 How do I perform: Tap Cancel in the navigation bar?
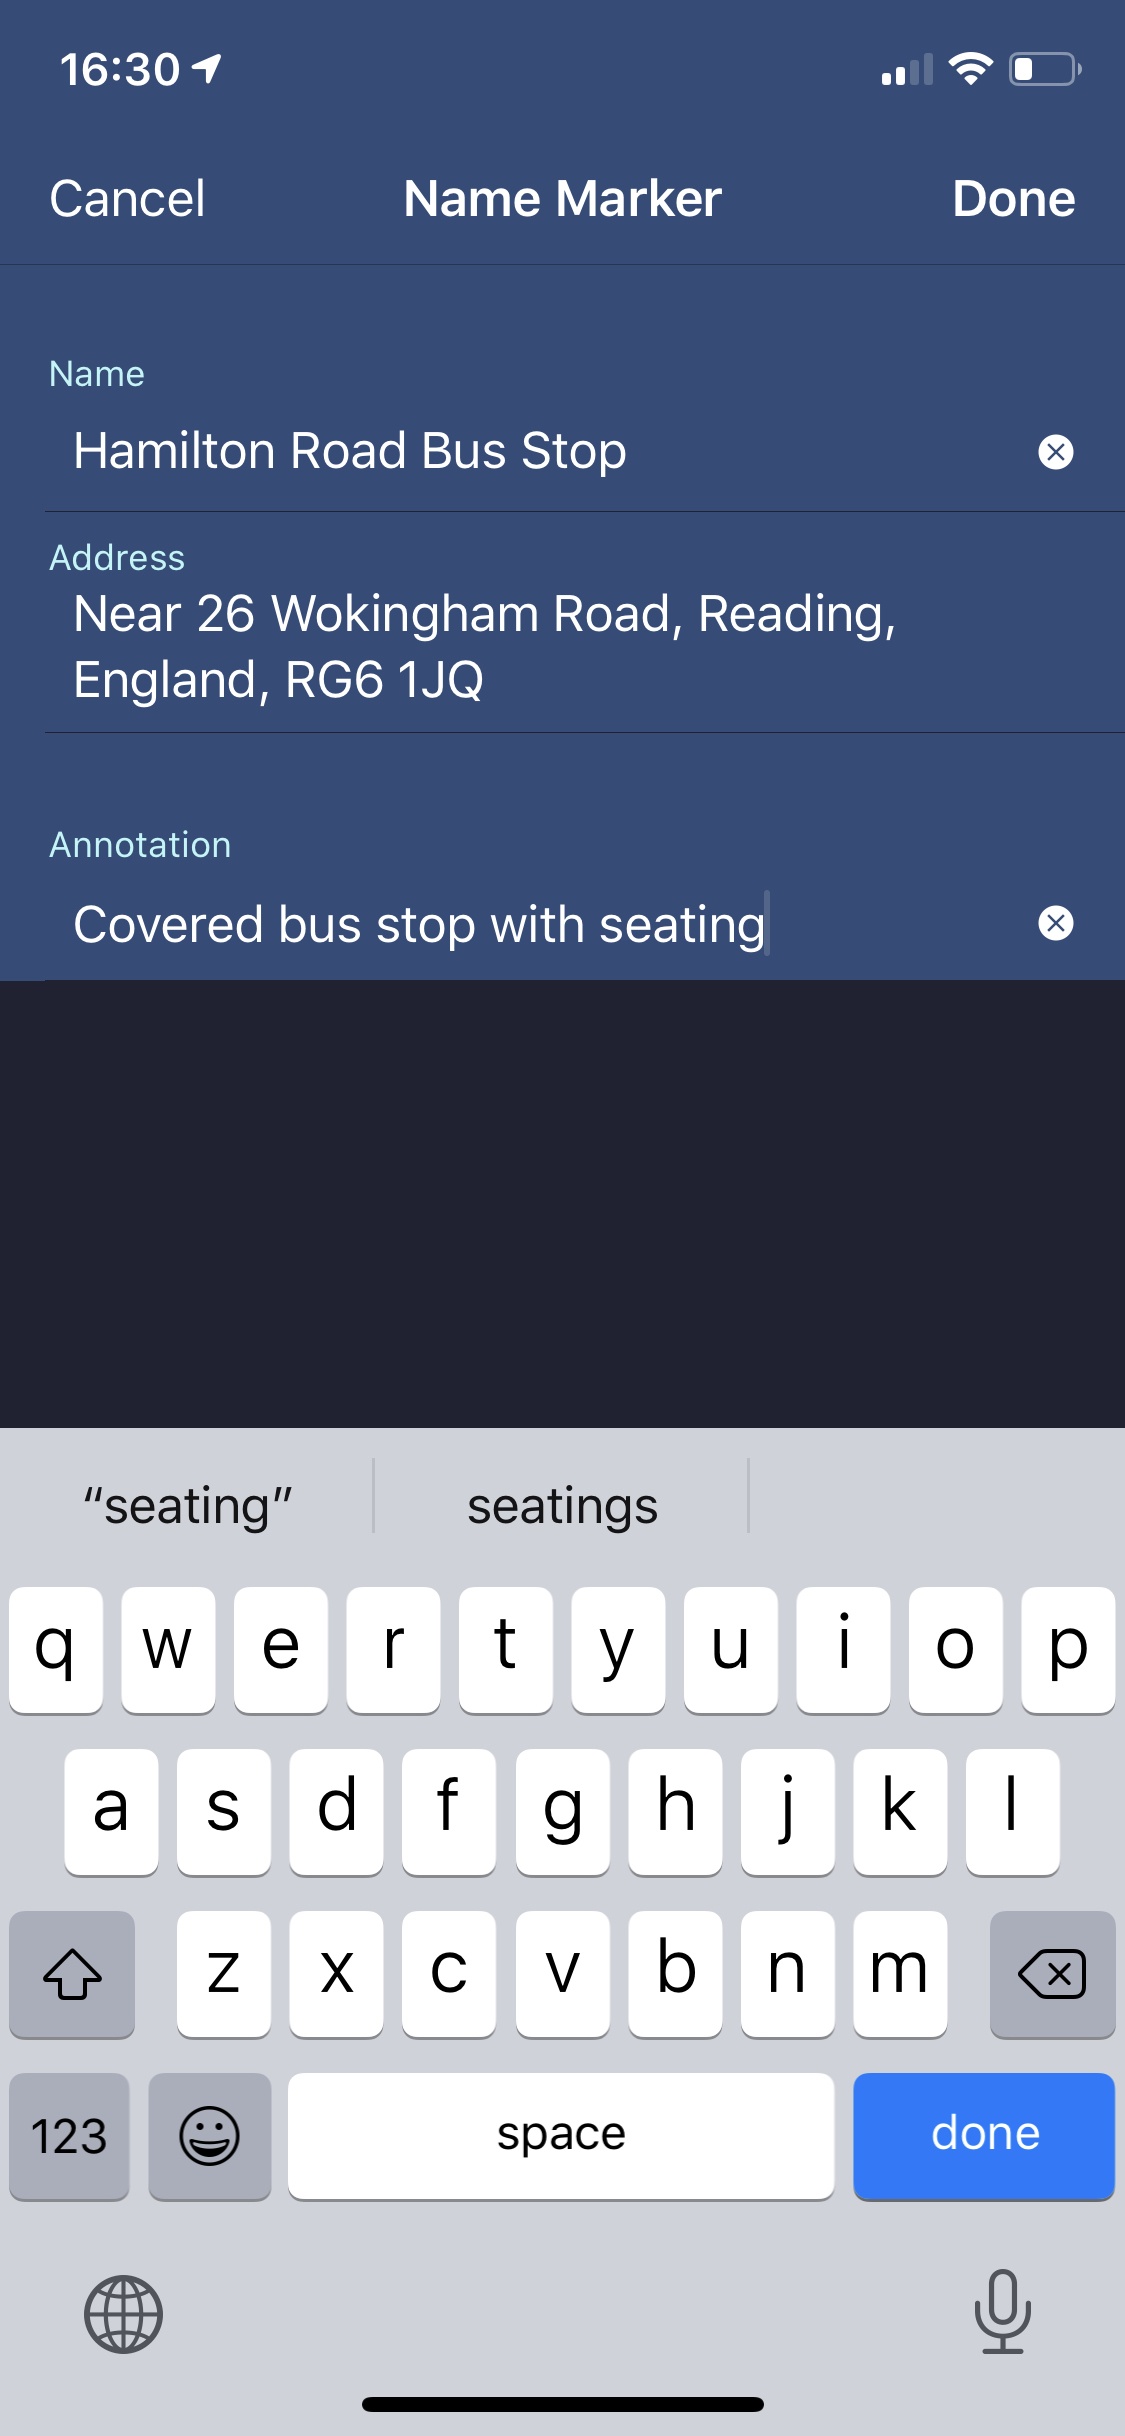(x=127, y=198)
